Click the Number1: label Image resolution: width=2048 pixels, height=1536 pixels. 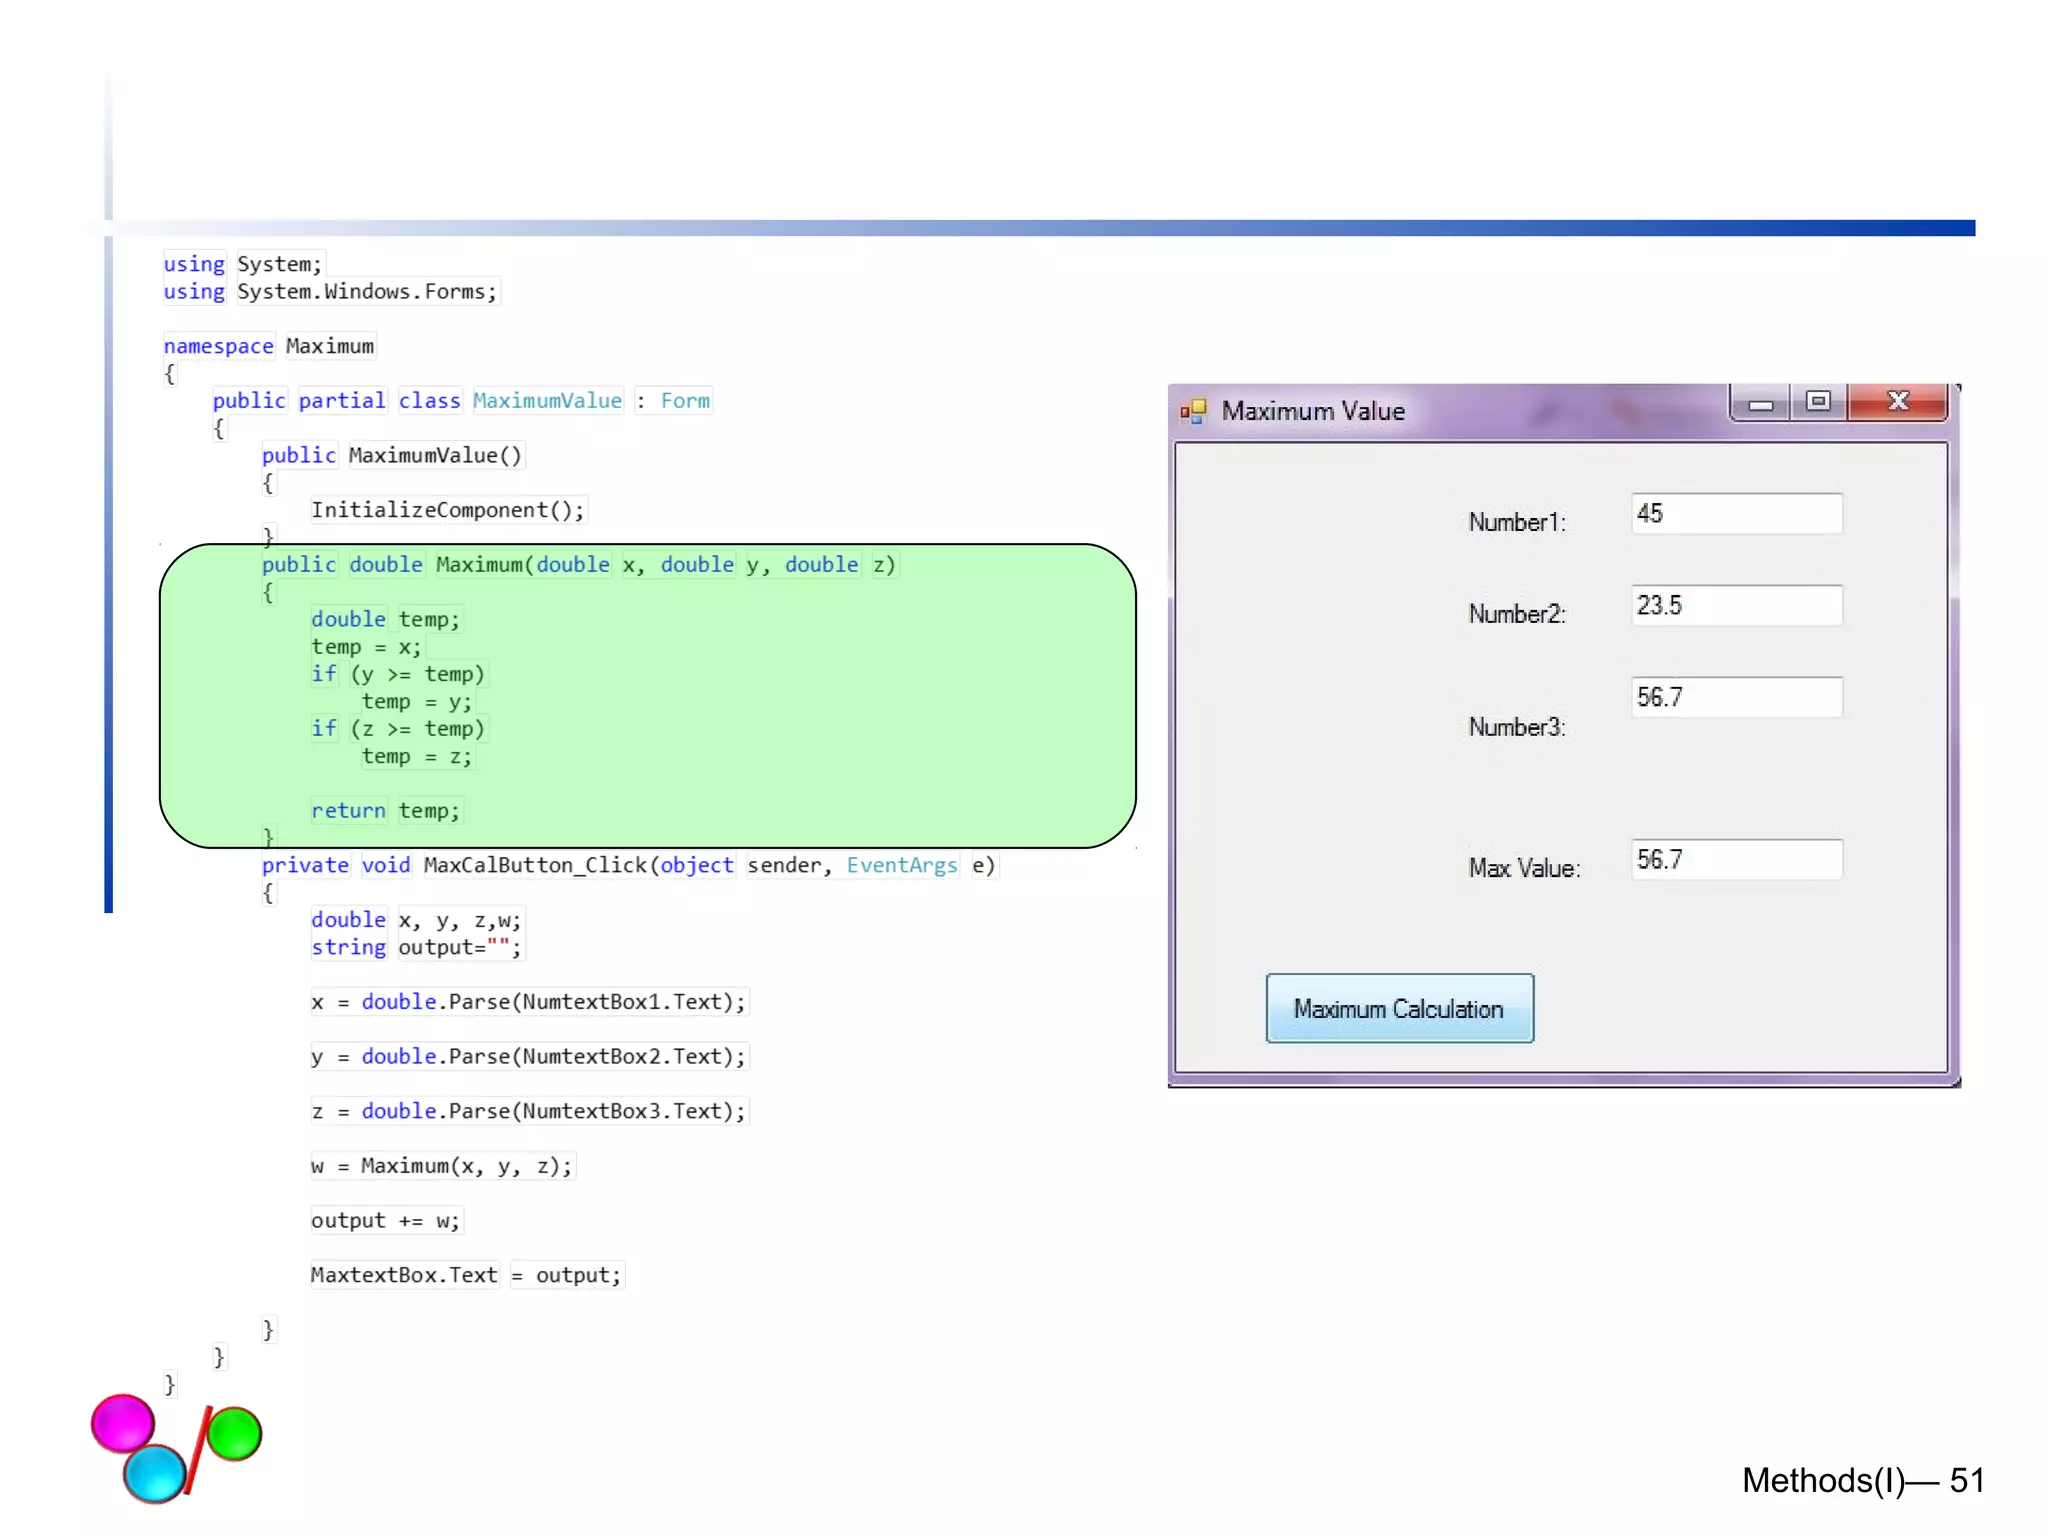[x=1516, y=522]
